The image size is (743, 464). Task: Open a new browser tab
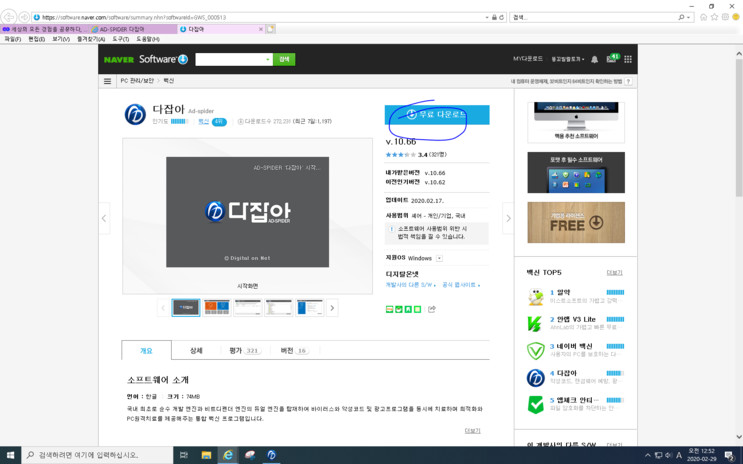pos(271,29)
